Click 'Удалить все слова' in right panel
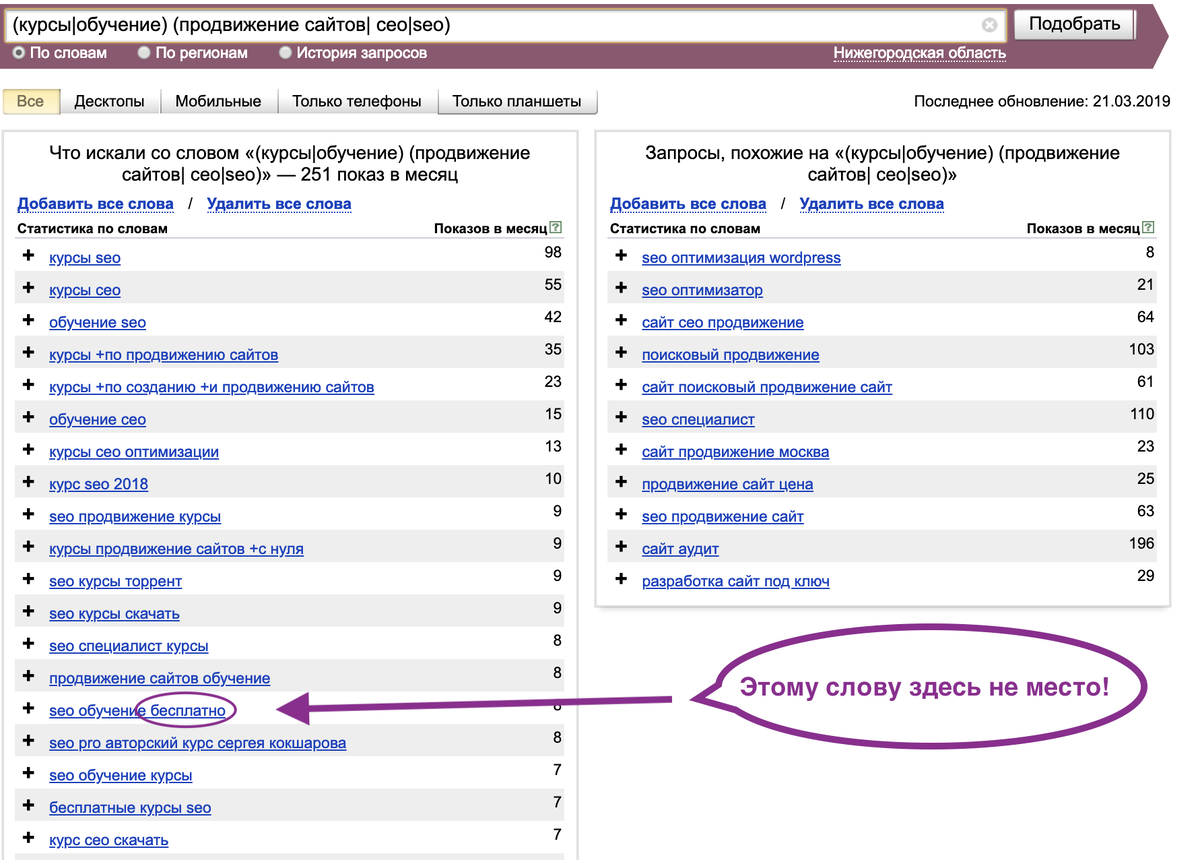Screen dimensions: 1200x860 pyautogui.click(x=872, y=203)
